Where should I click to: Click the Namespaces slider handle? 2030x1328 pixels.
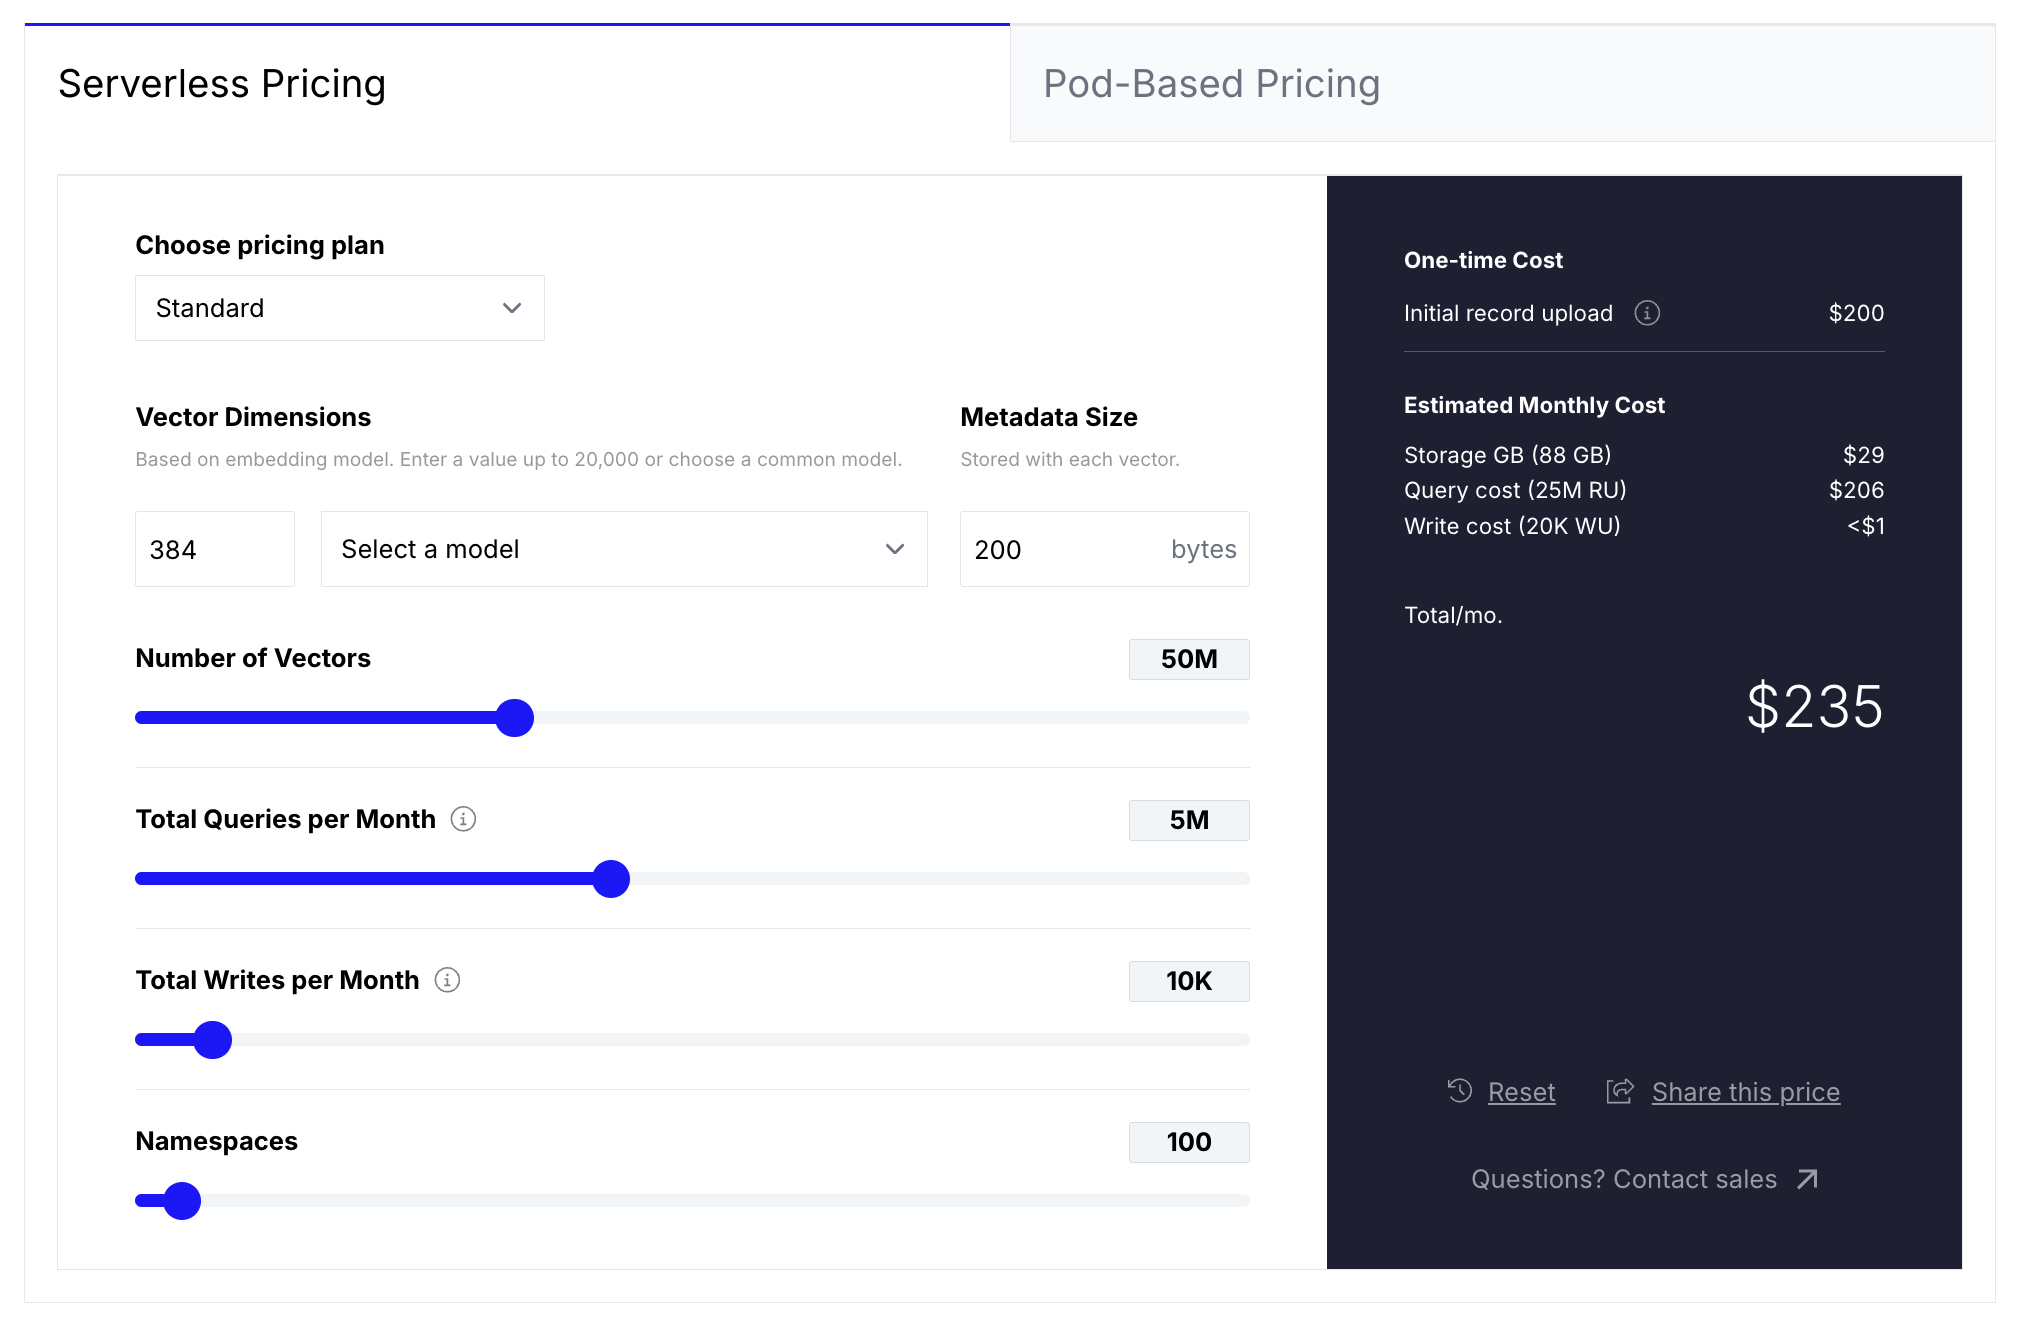point(182,1201)
